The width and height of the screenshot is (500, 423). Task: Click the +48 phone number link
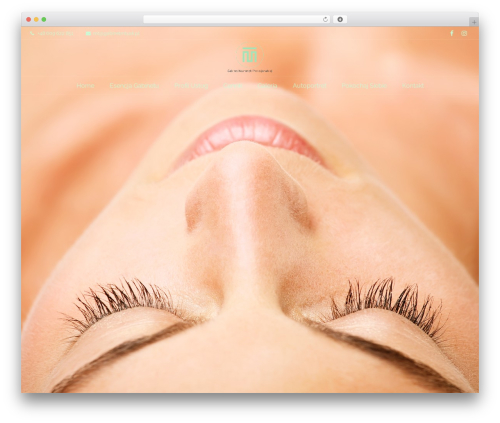55,33
